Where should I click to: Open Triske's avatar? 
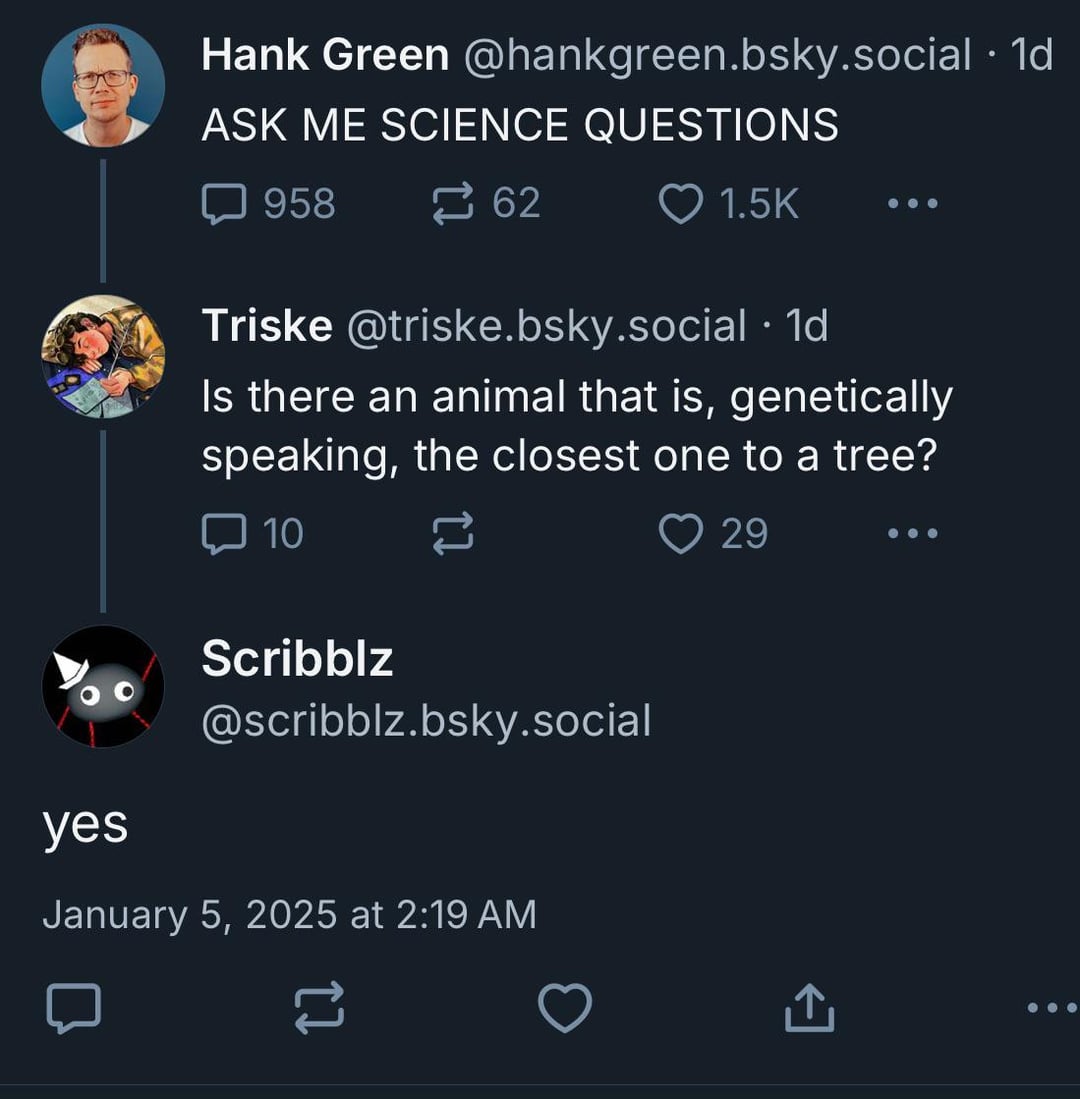(103, 356)
